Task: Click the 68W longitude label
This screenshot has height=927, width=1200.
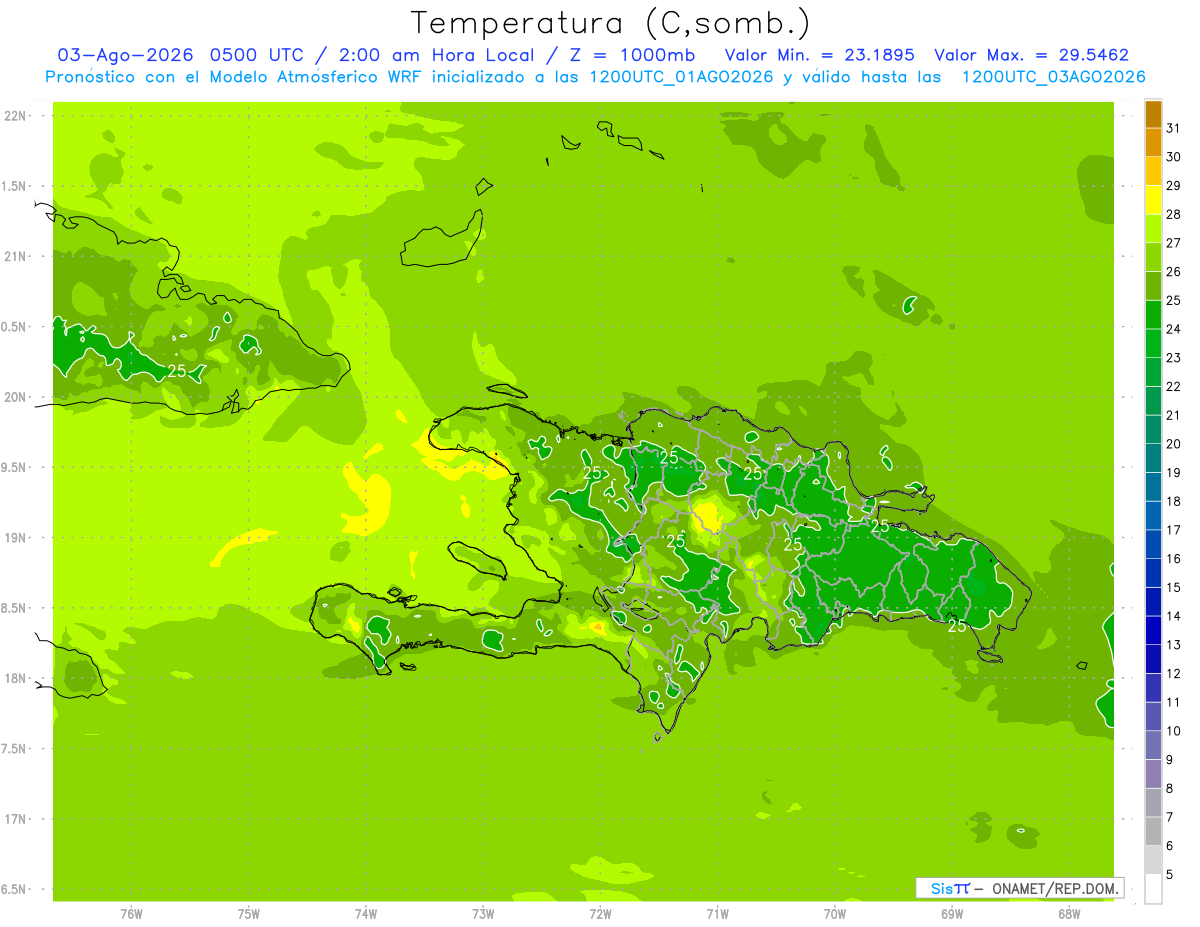Action: 1069,914
